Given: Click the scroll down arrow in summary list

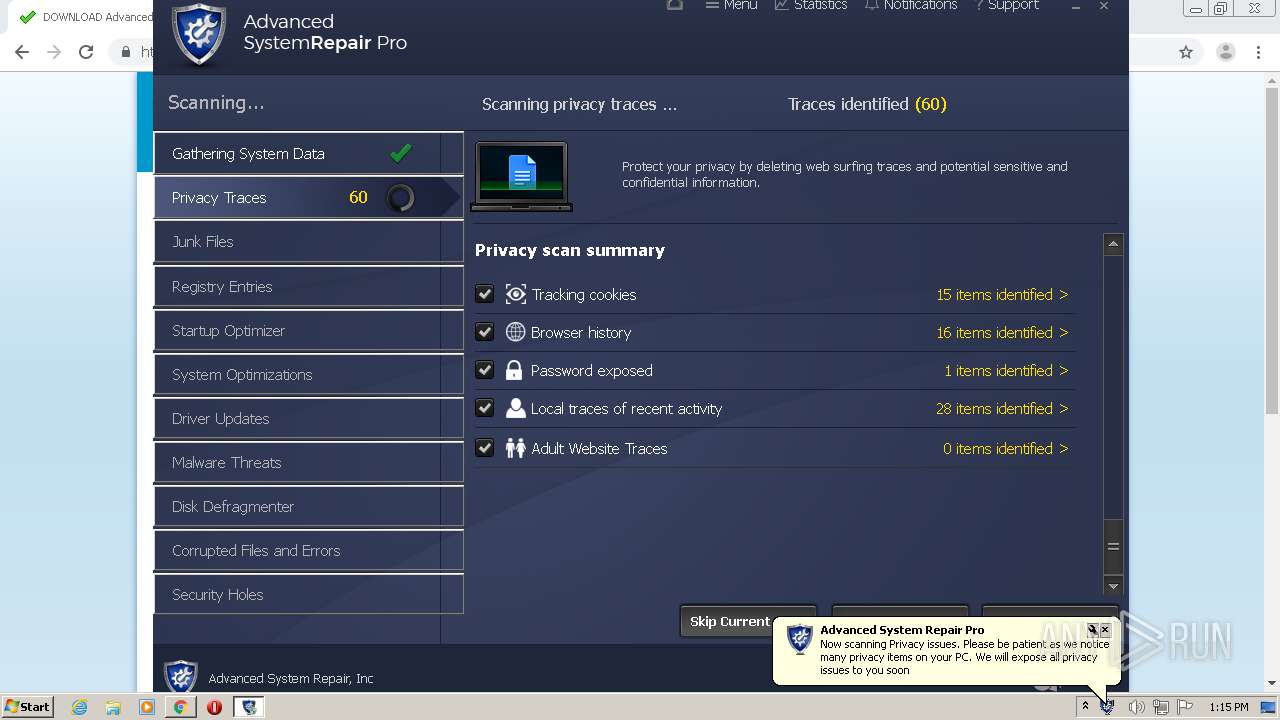Looking at the screenshot, I should 1113,586.
